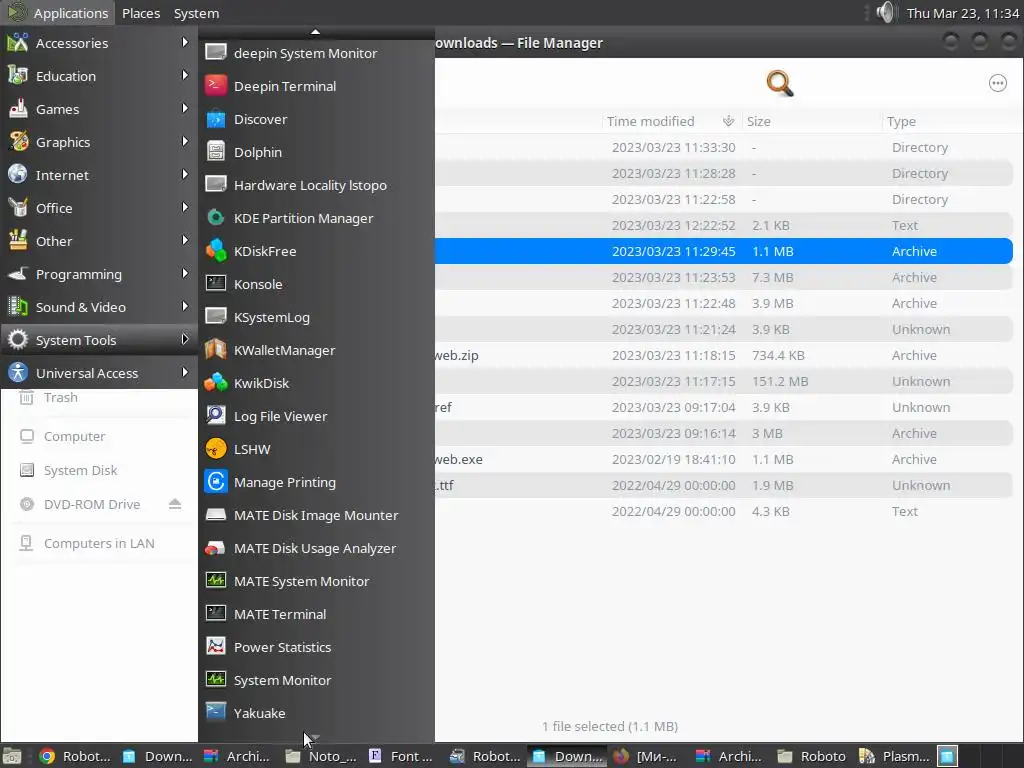The height and width of the screenshot is (768, 1024).
Task: Open the System menu in top panel
Action: 196,13
